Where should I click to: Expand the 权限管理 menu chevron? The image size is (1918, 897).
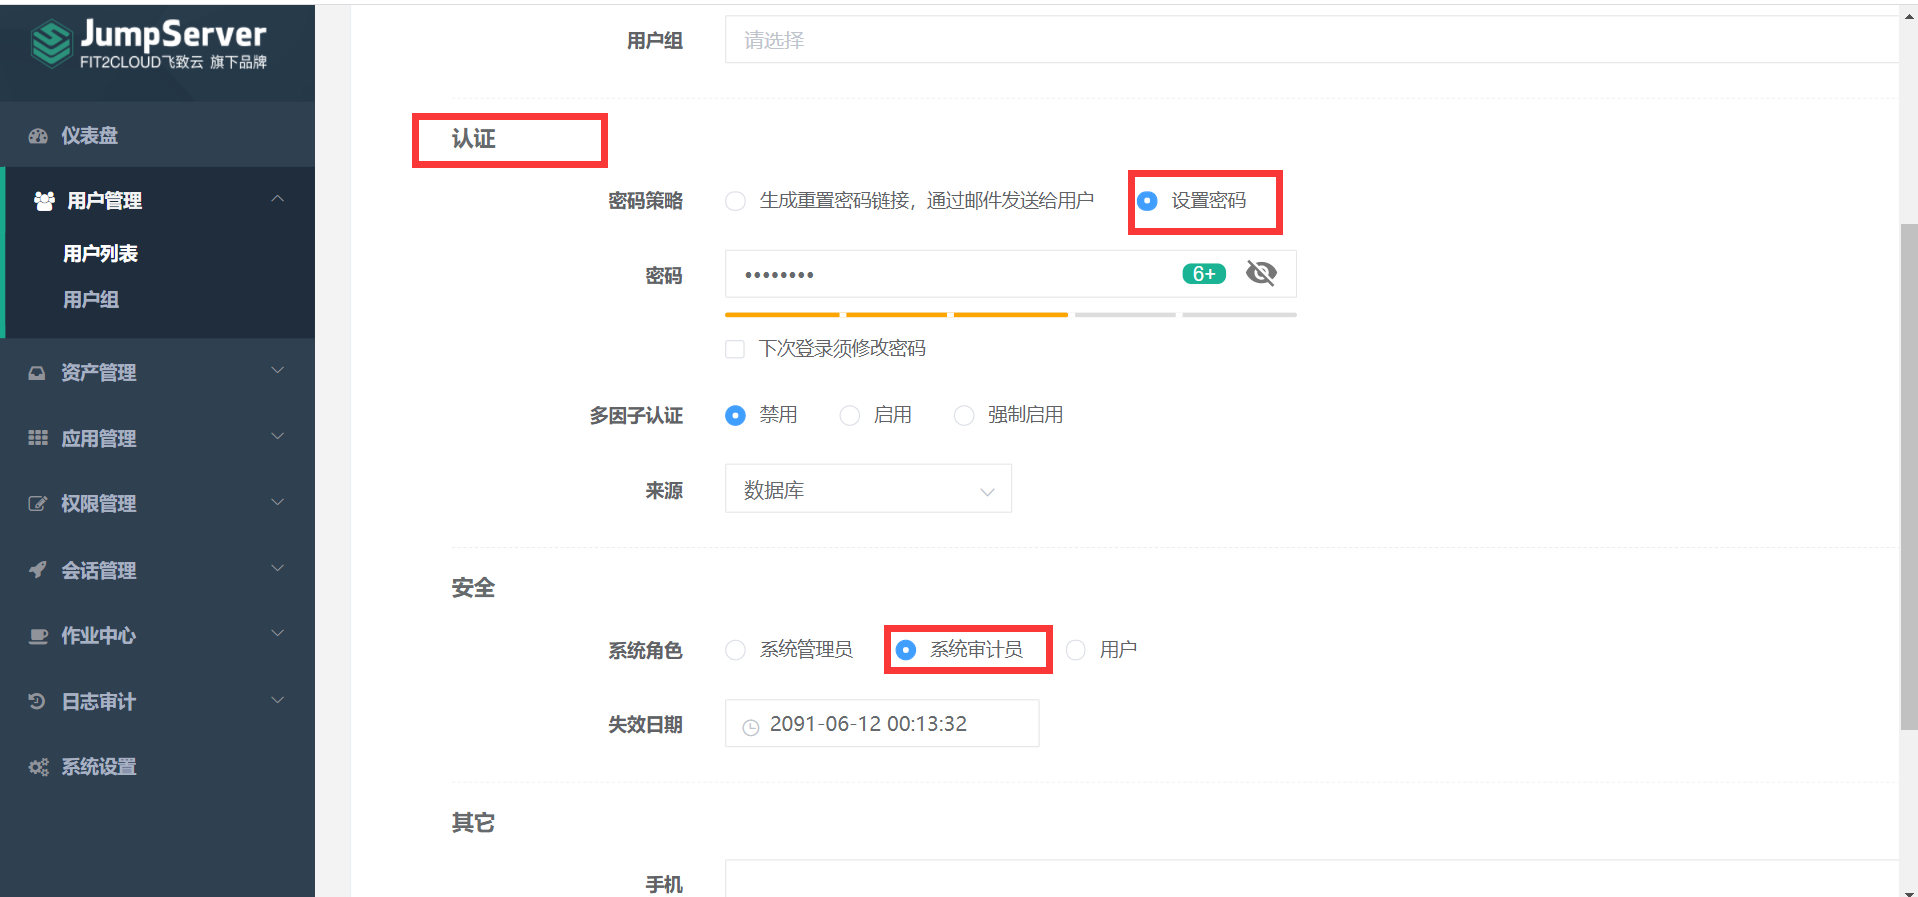pos(278,502)
